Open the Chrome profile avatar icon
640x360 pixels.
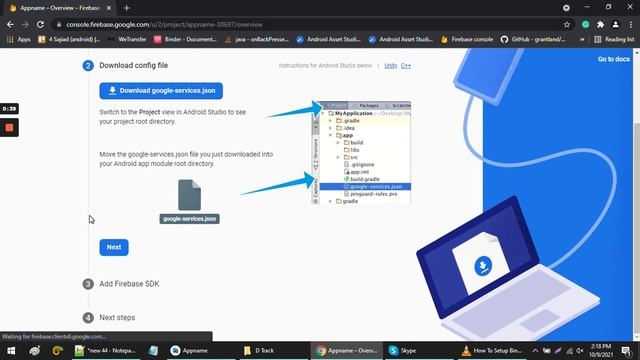tap(616, 24)
